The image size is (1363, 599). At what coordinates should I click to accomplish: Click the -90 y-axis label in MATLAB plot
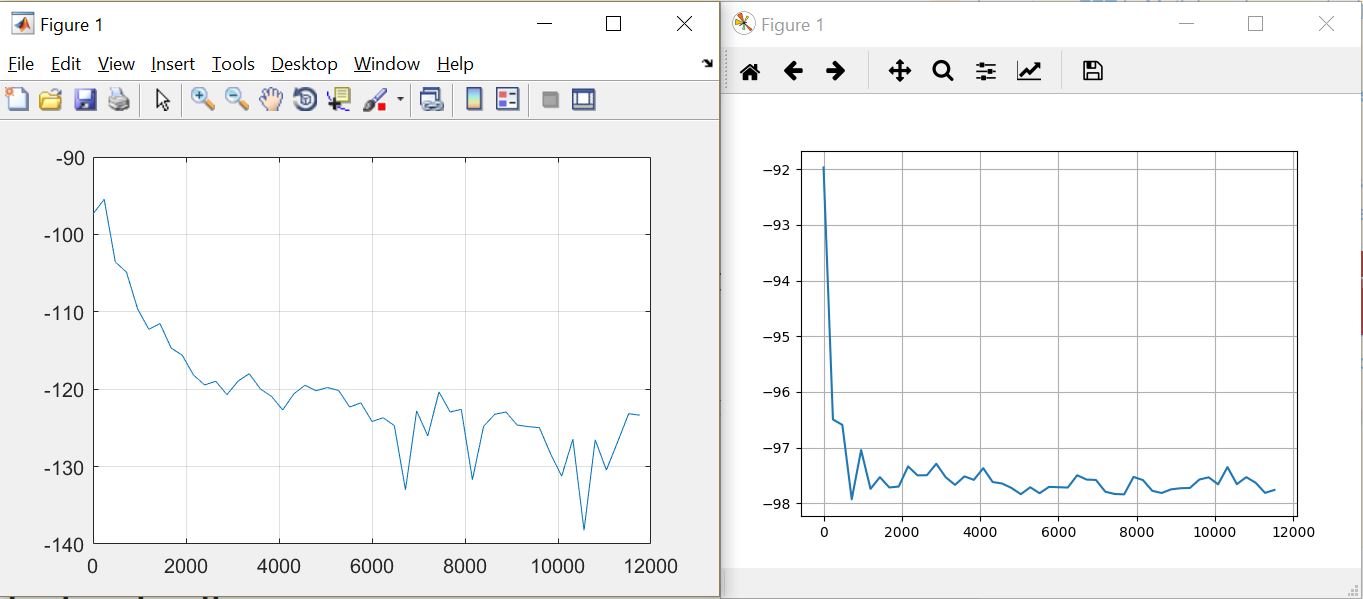click(70, 158)
